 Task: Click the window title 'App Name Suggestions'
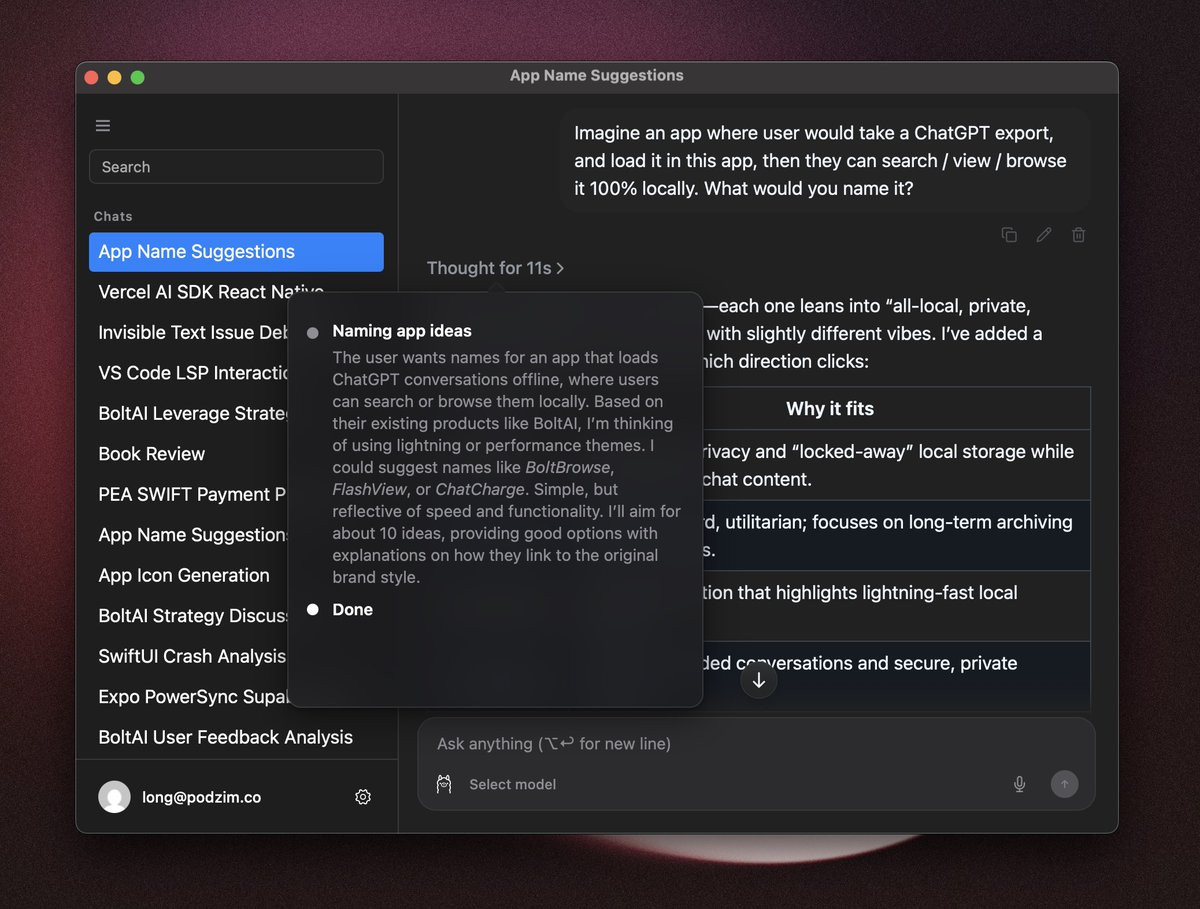click(x=597, y=76)
